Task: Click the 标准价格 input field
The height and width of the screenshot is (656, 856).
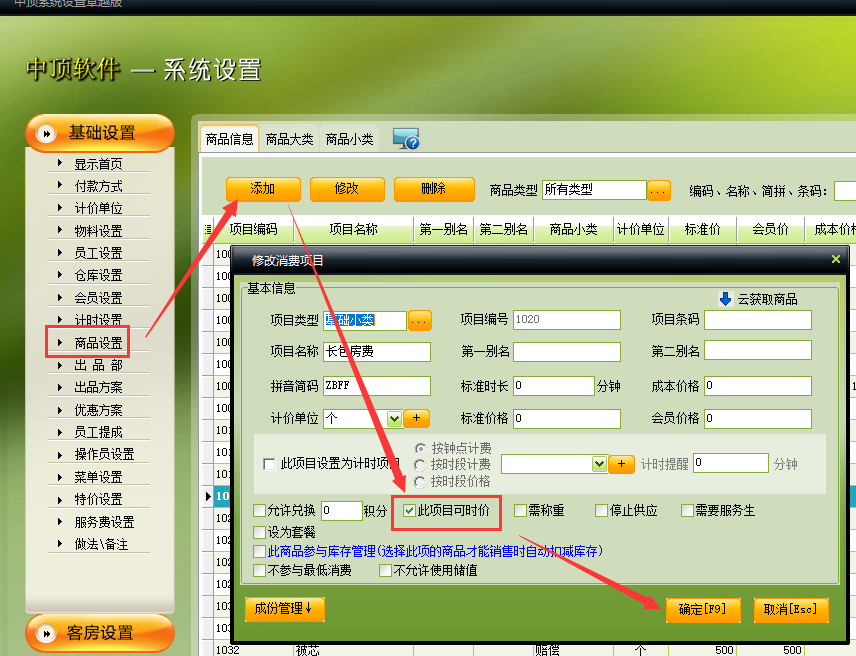Action: [567, 419]
